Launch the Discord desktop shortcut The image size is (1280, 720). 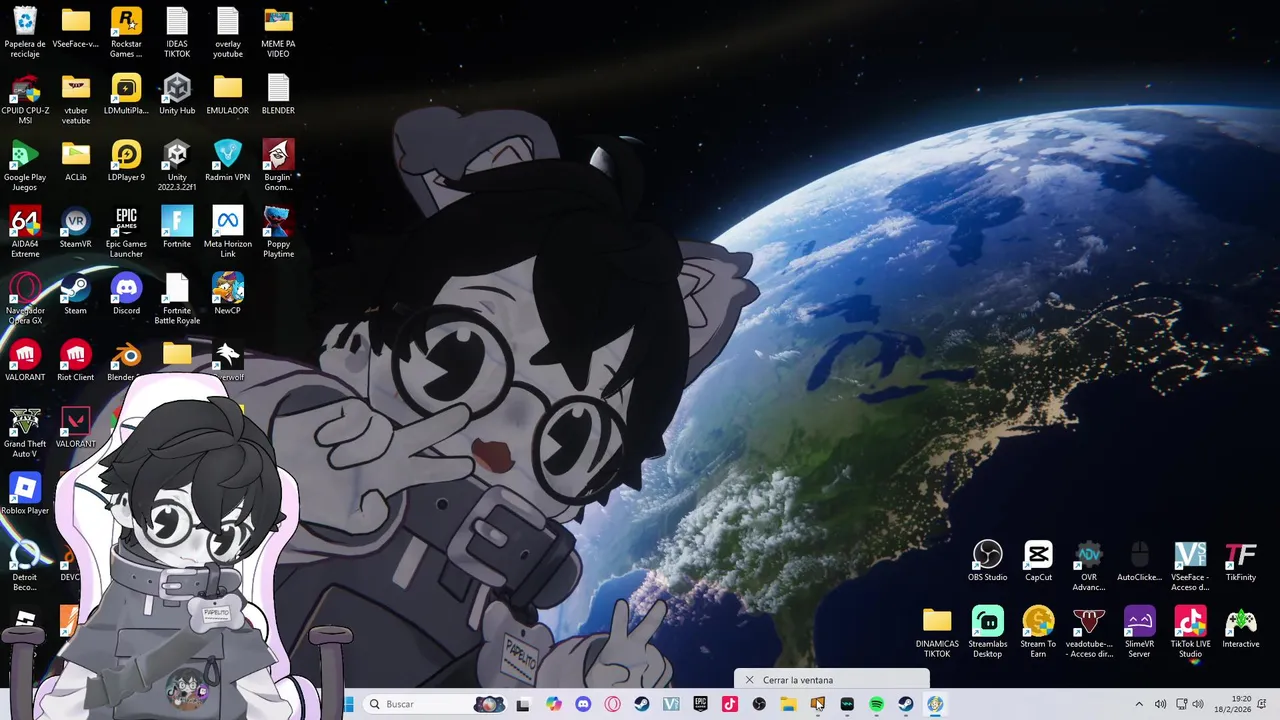(126, 294)
